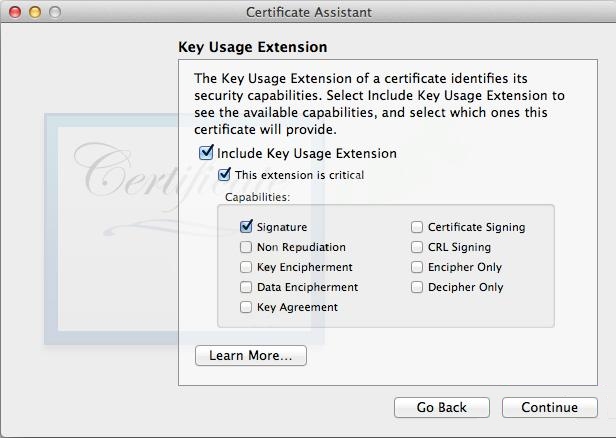
Task: Close the Certificate Assistant window
Action: [x=15, y=12]
